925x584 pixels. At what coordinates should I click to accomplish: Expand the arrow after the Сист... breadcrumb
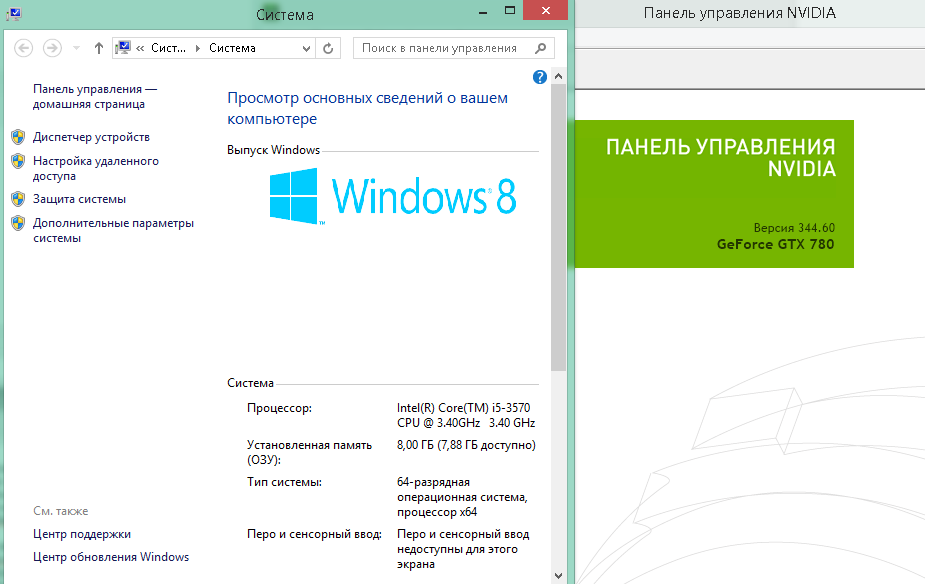pos(197,48)
